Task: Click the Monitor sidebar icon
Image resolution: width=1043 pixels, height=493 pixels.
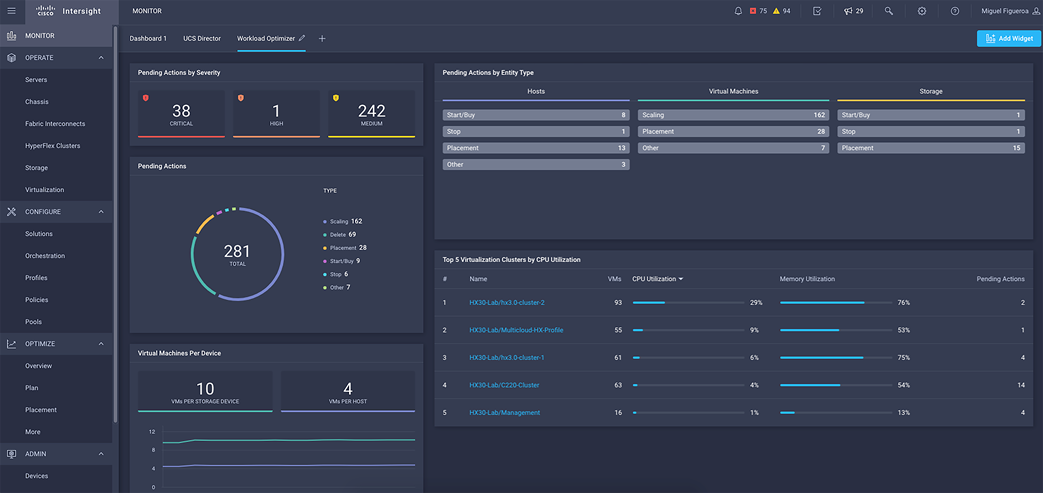Action: point(11,35)
